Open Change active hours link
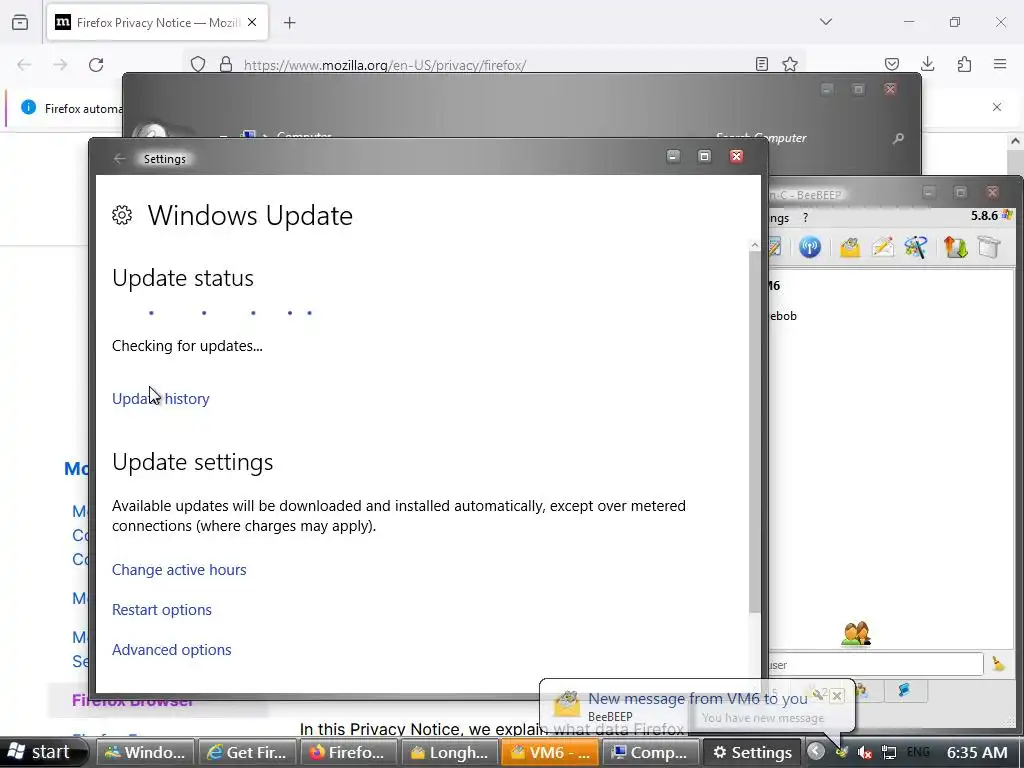Screen dimensions: 1024x768 [x=179, y=569]
